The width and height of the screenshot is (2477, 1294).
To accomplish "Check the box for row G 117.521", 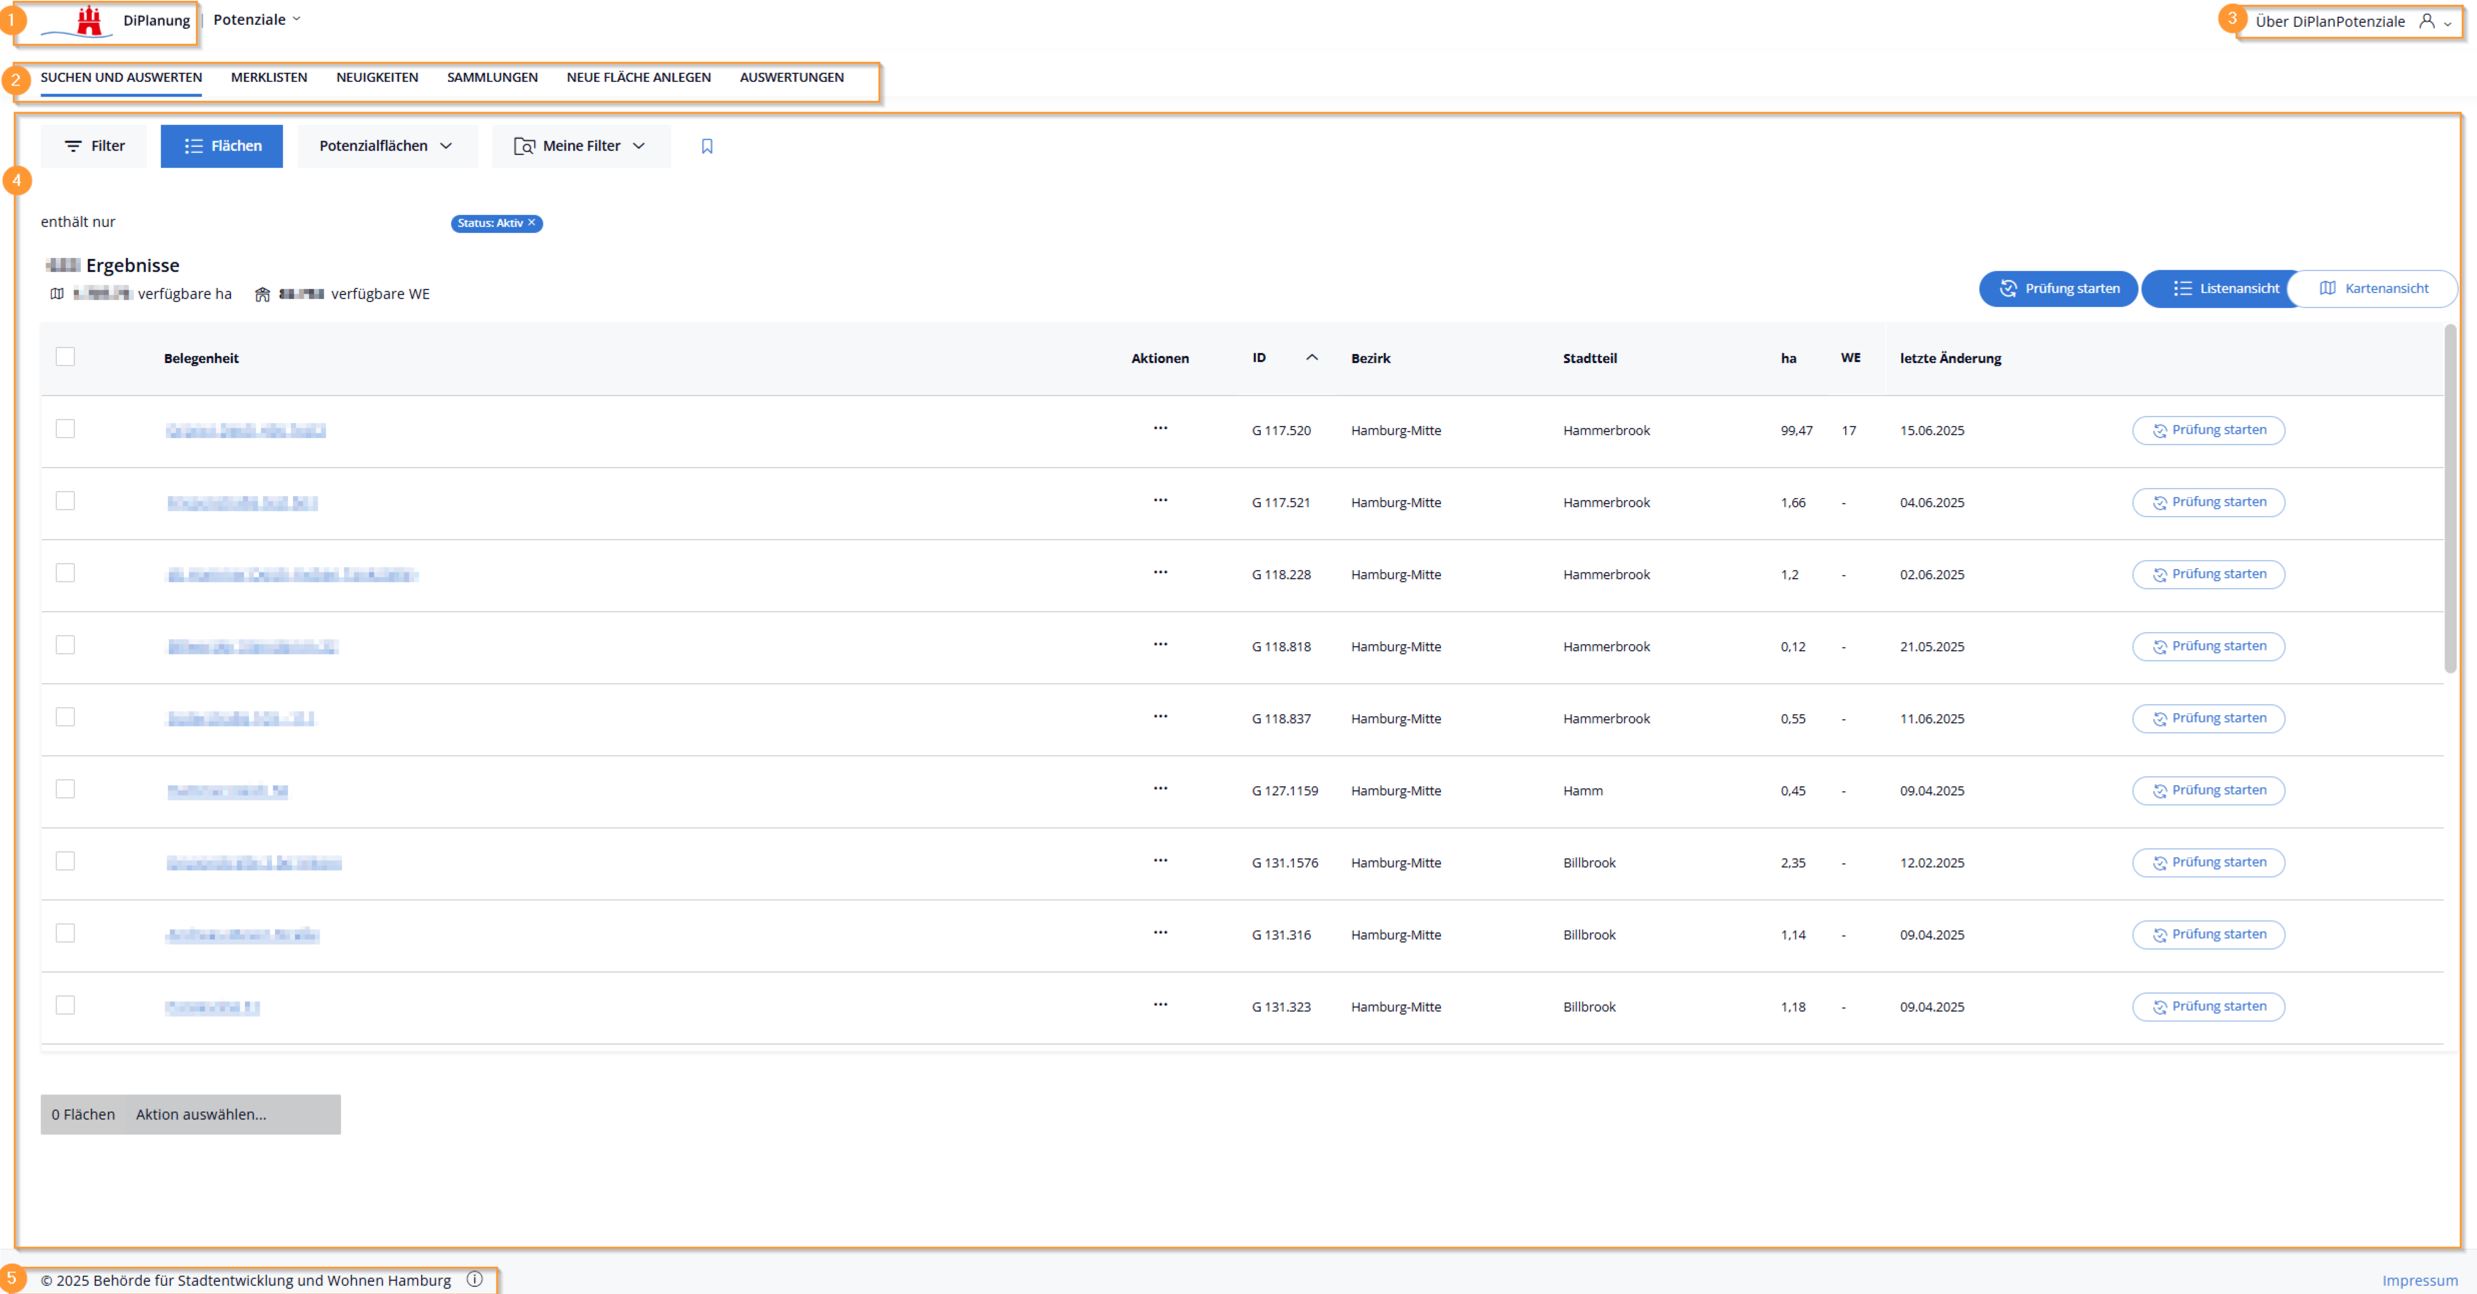I will coord(65,501).
